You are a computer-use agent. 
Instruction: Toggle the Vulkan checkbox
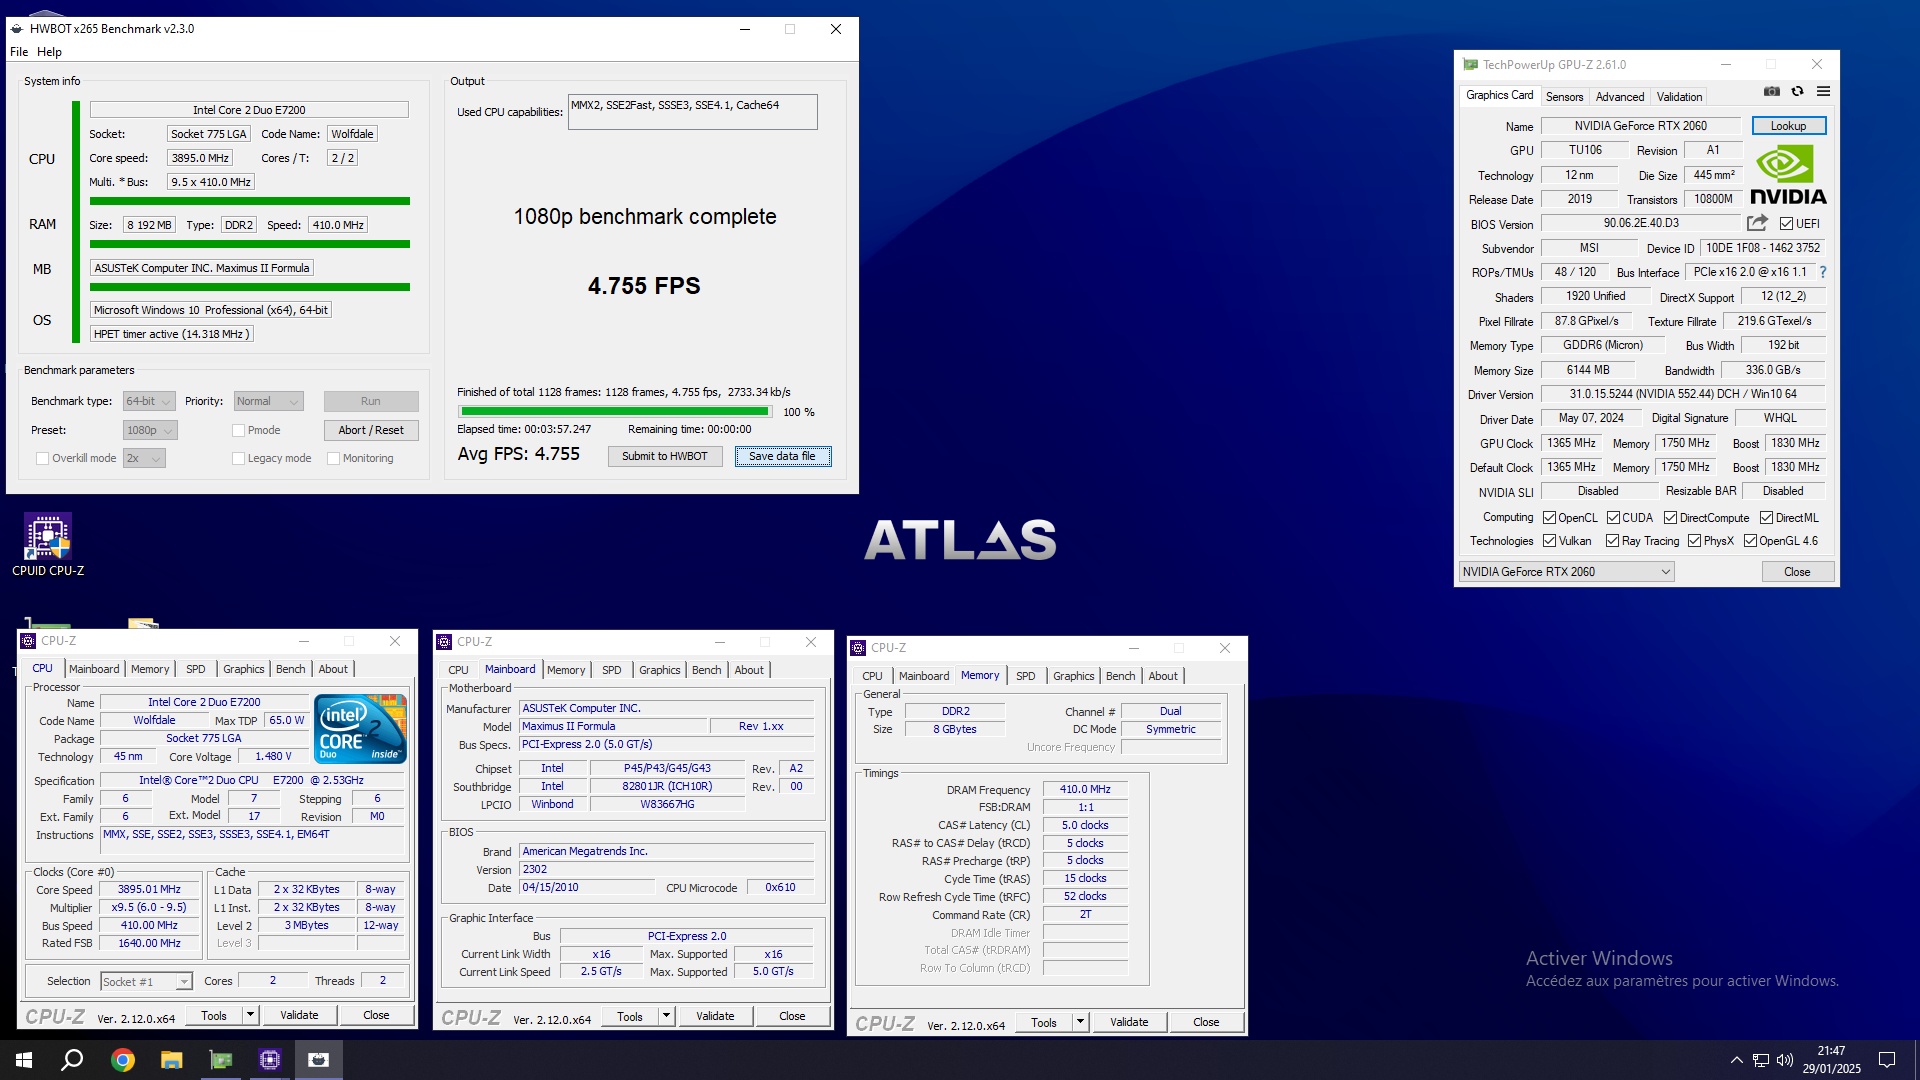(1549, 541)
